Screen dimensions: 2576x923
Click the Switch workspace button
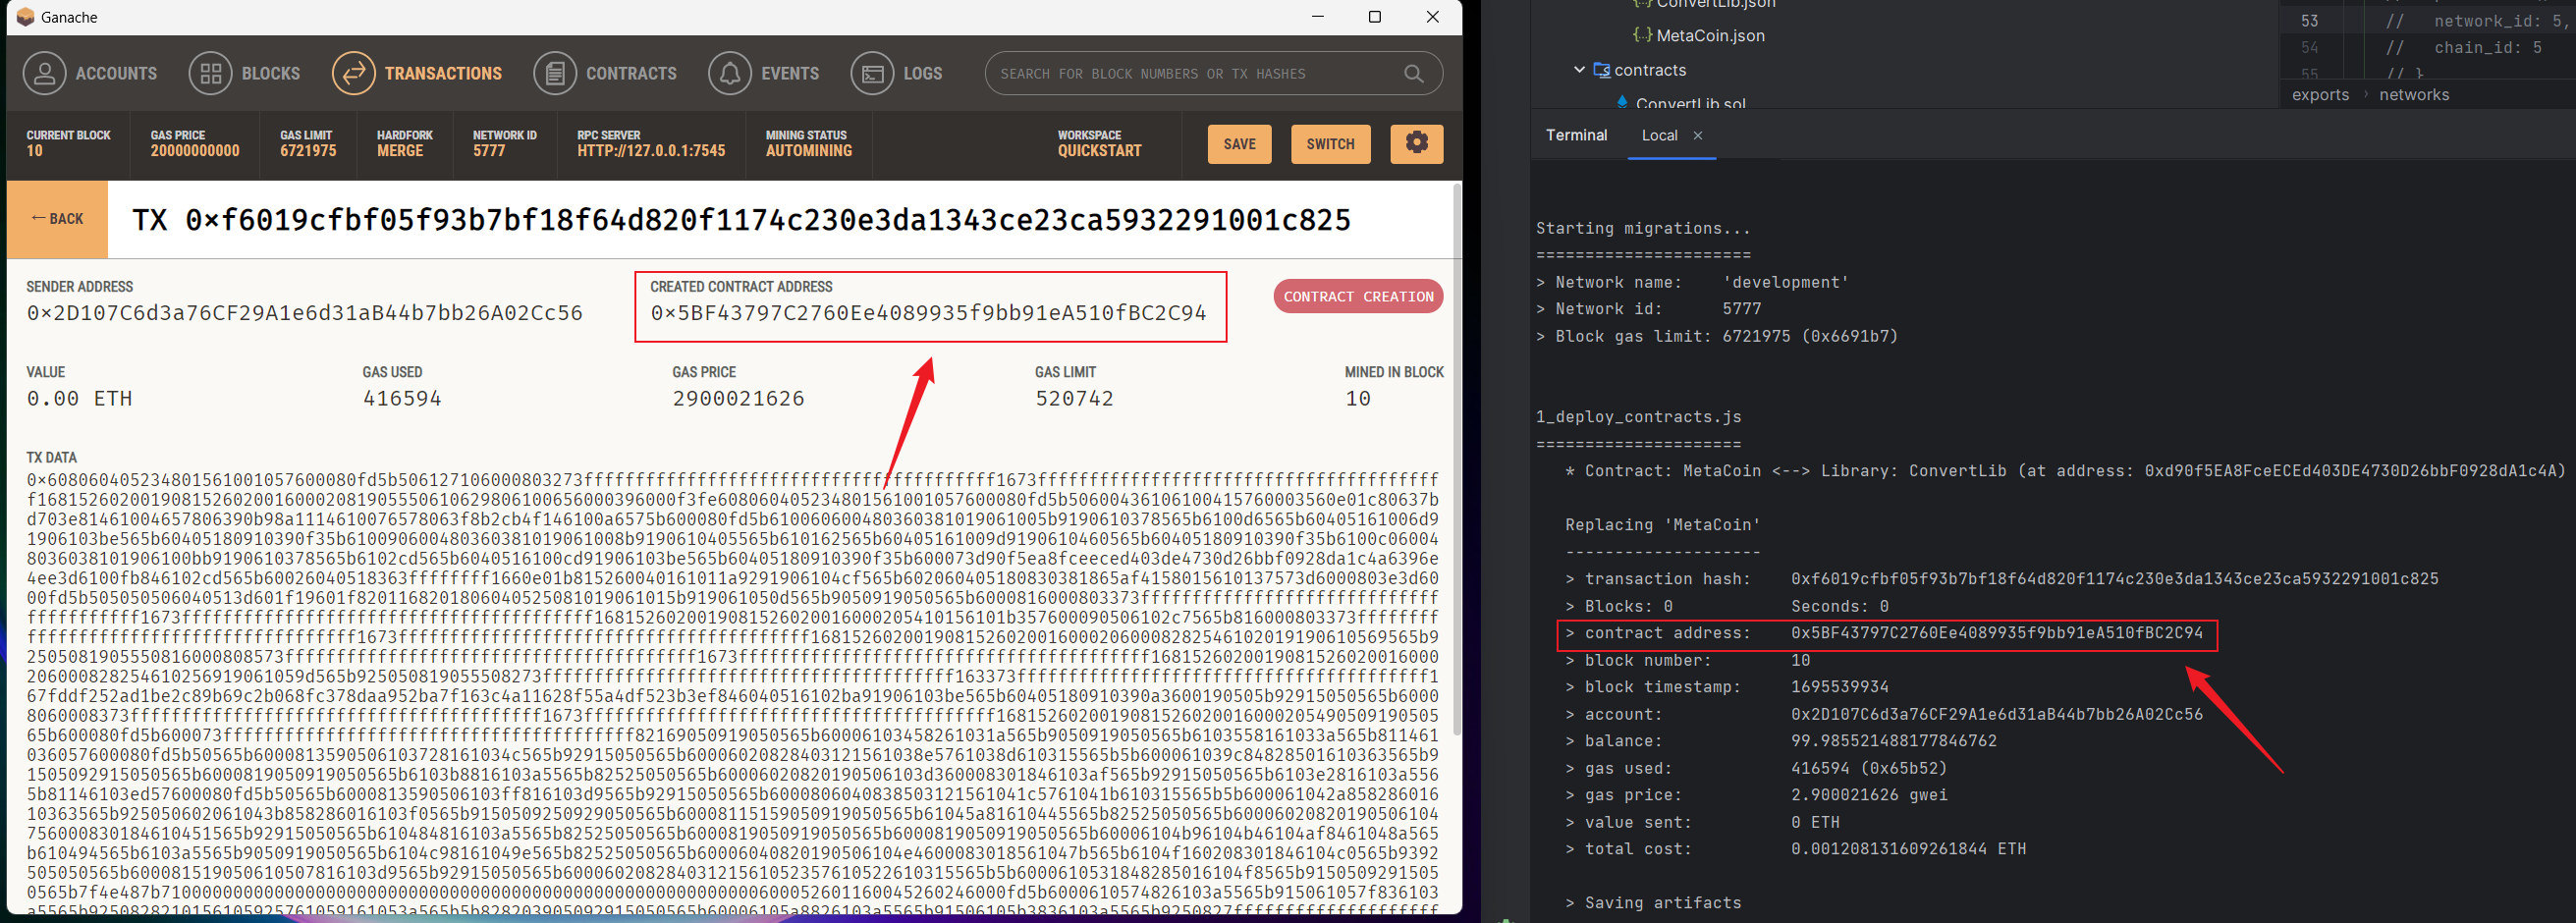[x=1330, y=144]
